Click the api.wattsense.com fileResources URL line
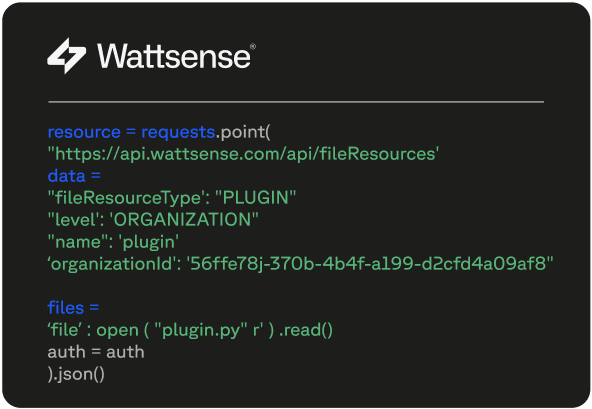The image size is (592, 409). pos(243,154)
